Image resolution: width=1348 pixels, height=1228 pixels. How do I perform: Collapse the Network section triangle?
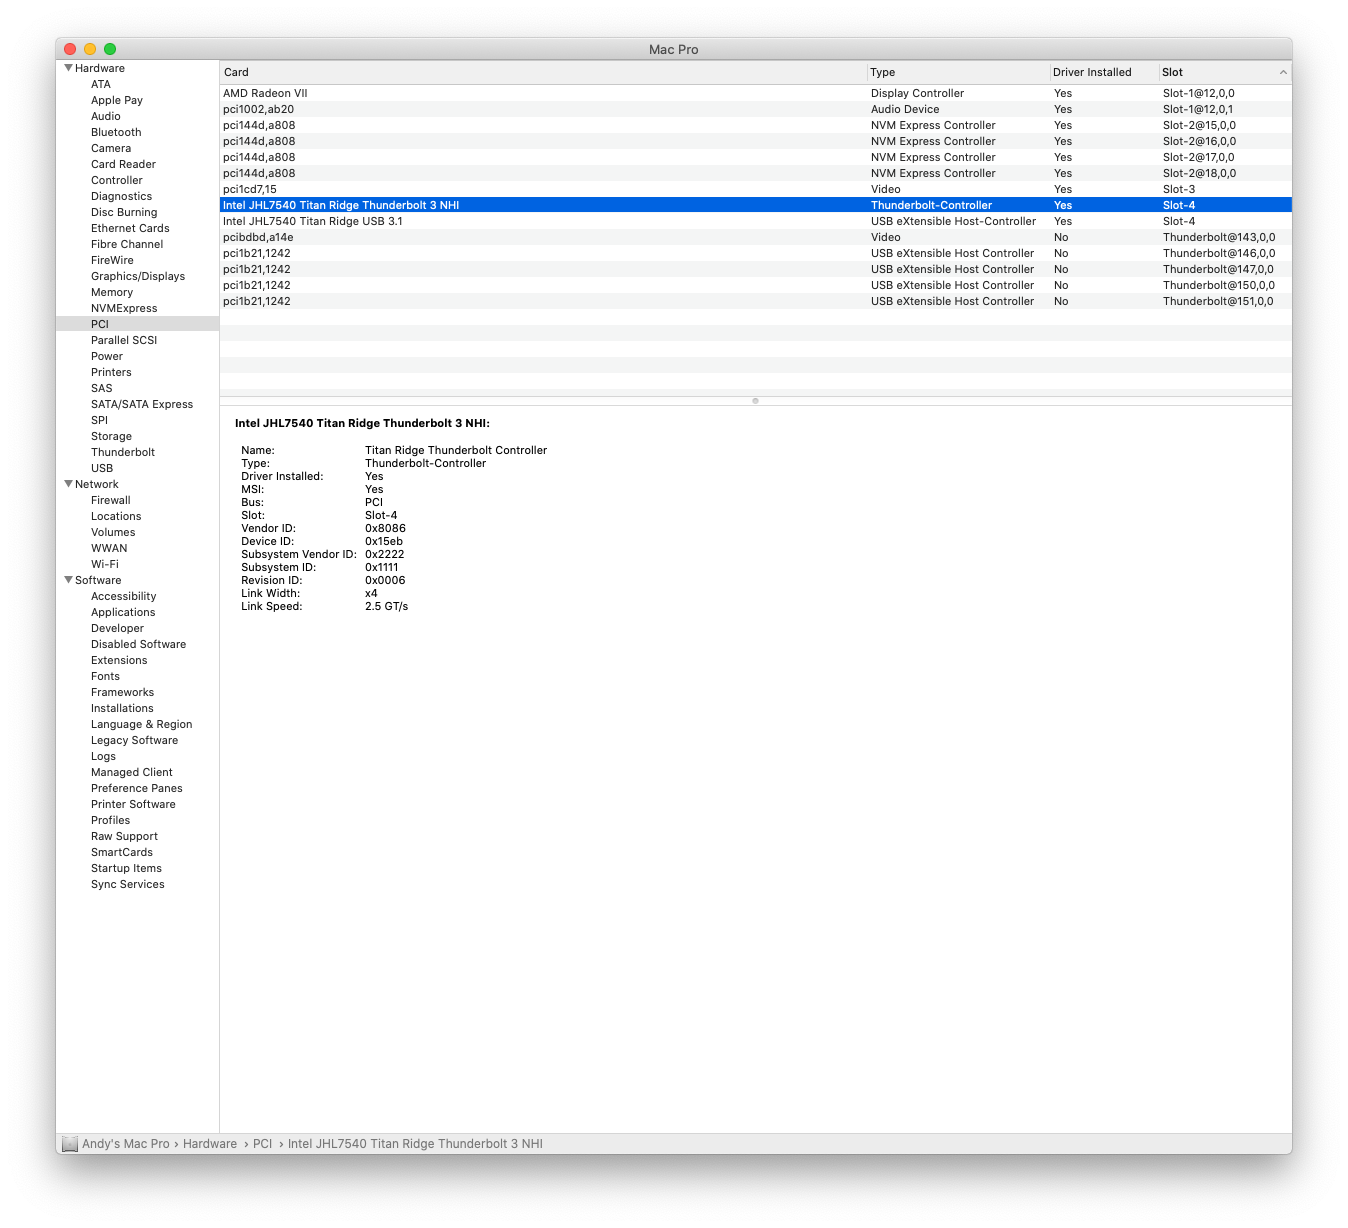pyautogui.click(x=68, y=484)
